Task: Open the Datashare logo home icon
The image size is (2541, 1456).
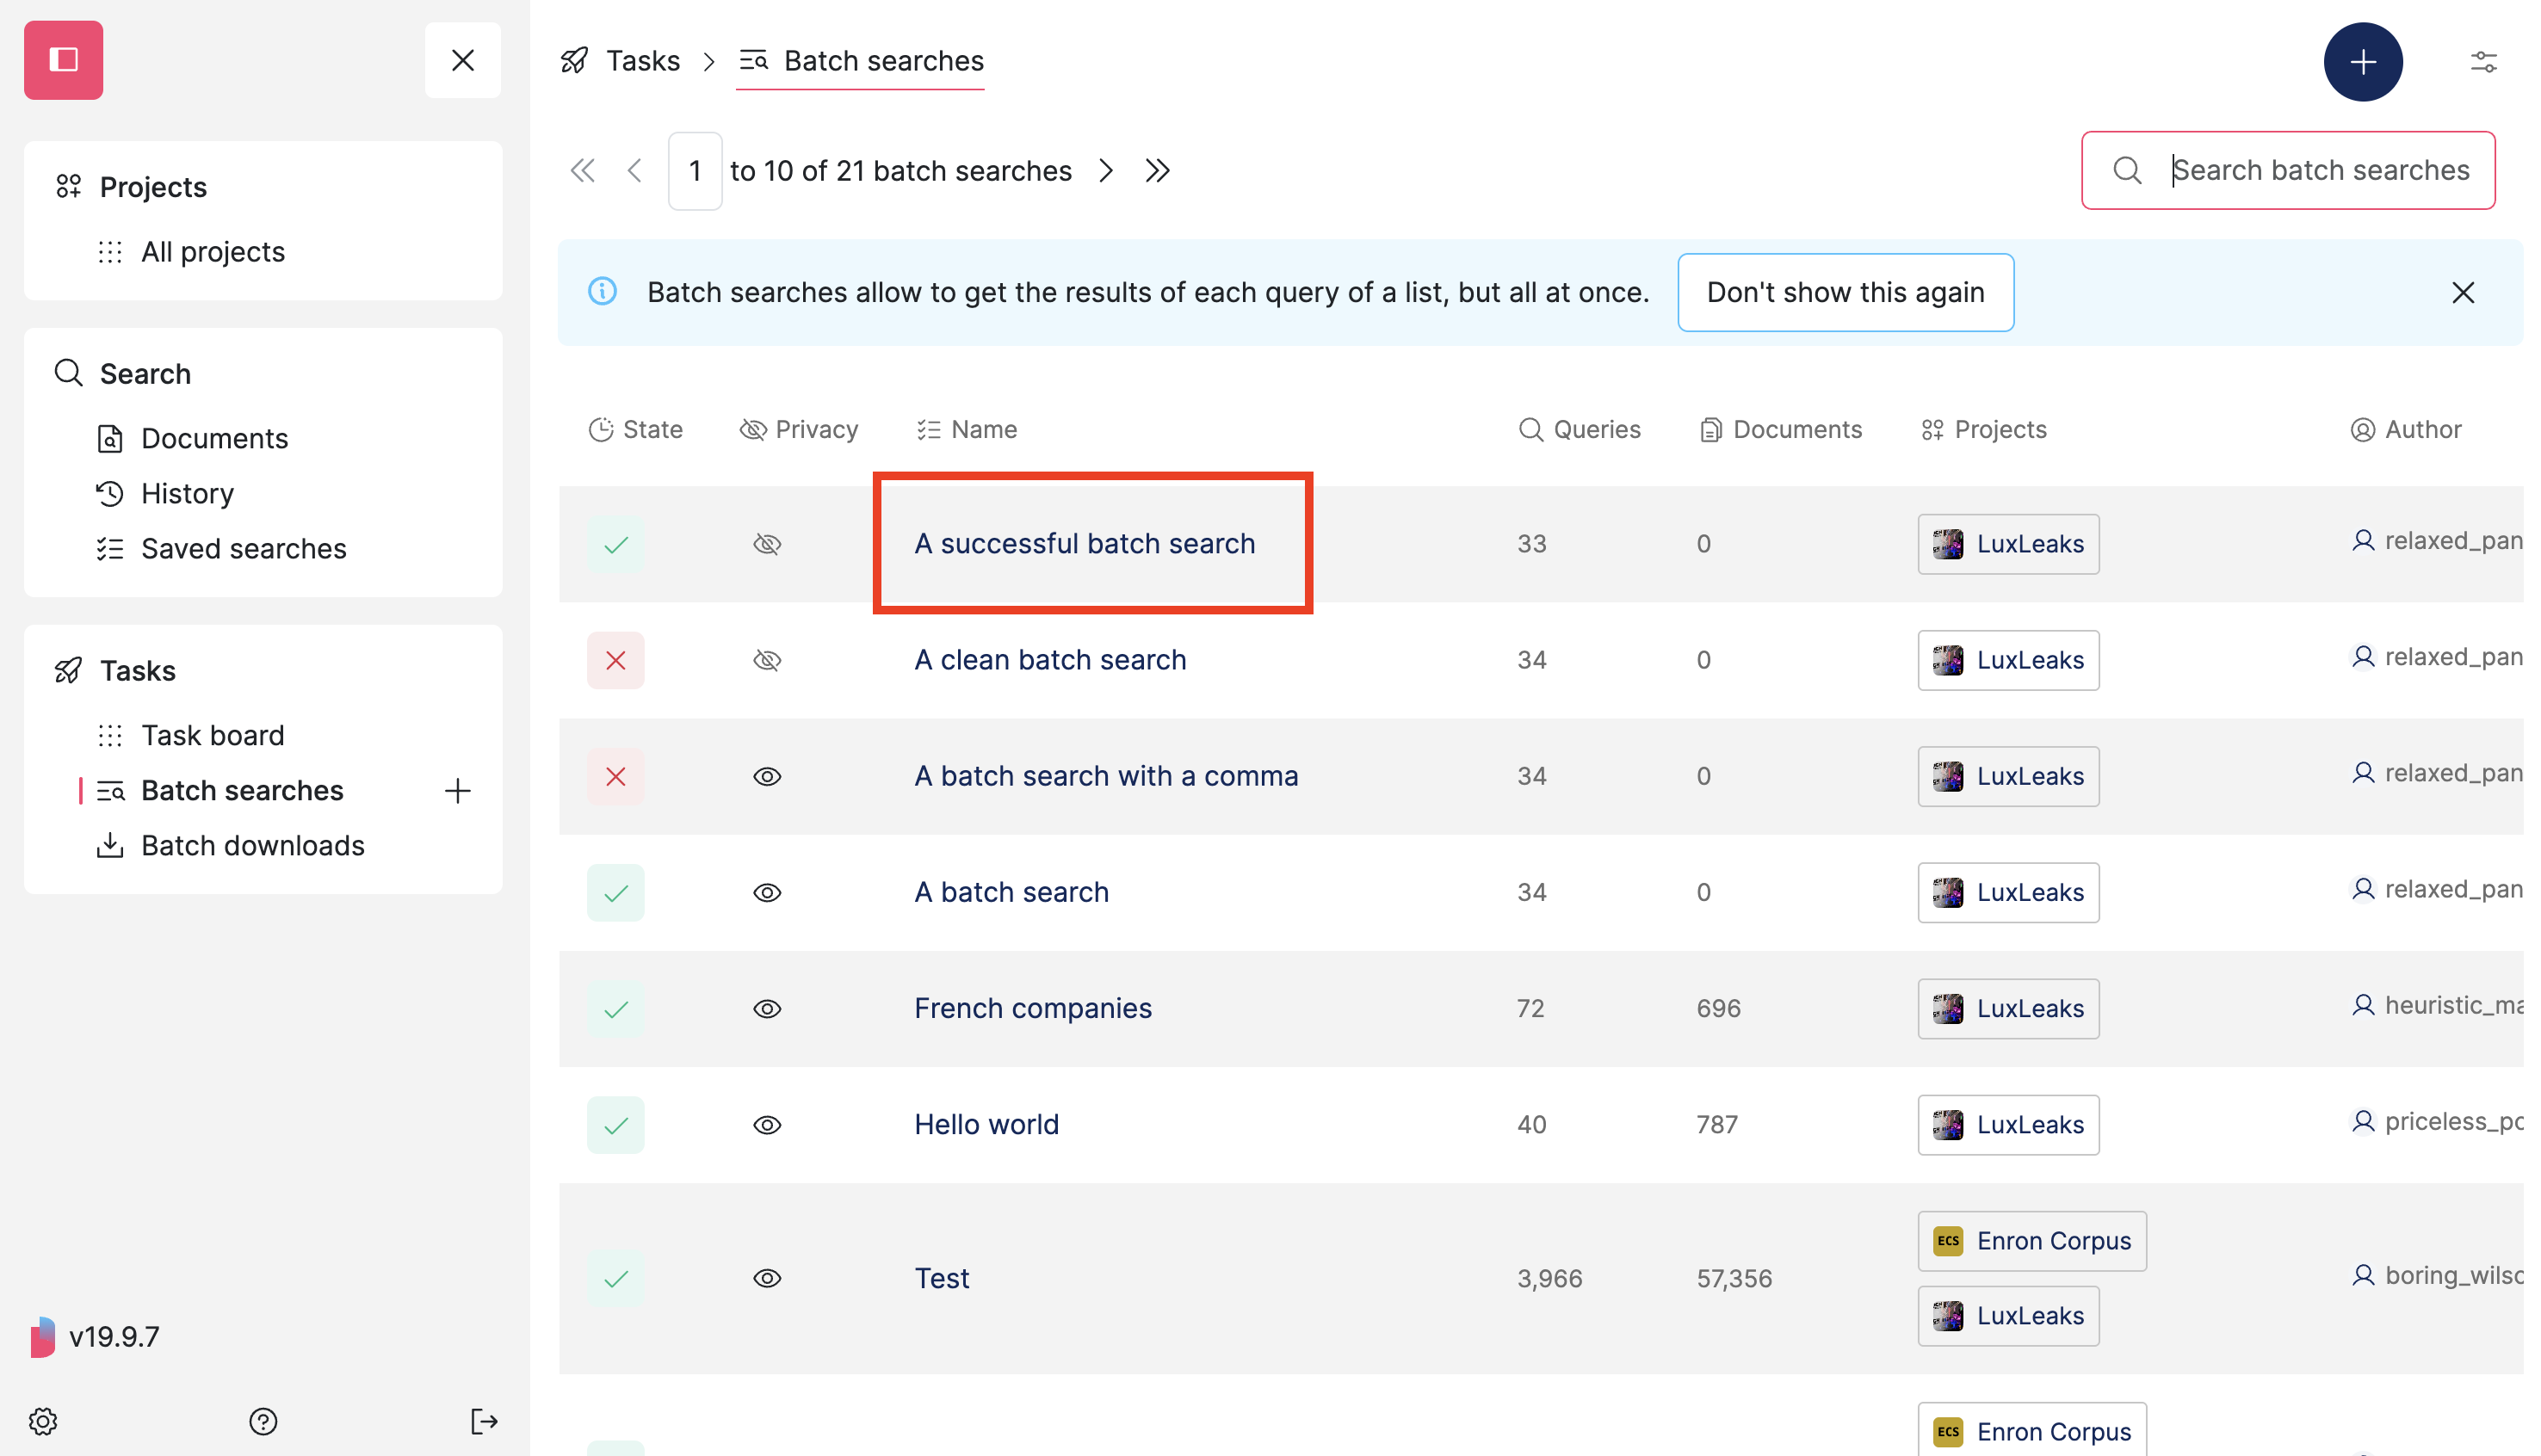Action: pyautogui.click(x=63, y=60)
